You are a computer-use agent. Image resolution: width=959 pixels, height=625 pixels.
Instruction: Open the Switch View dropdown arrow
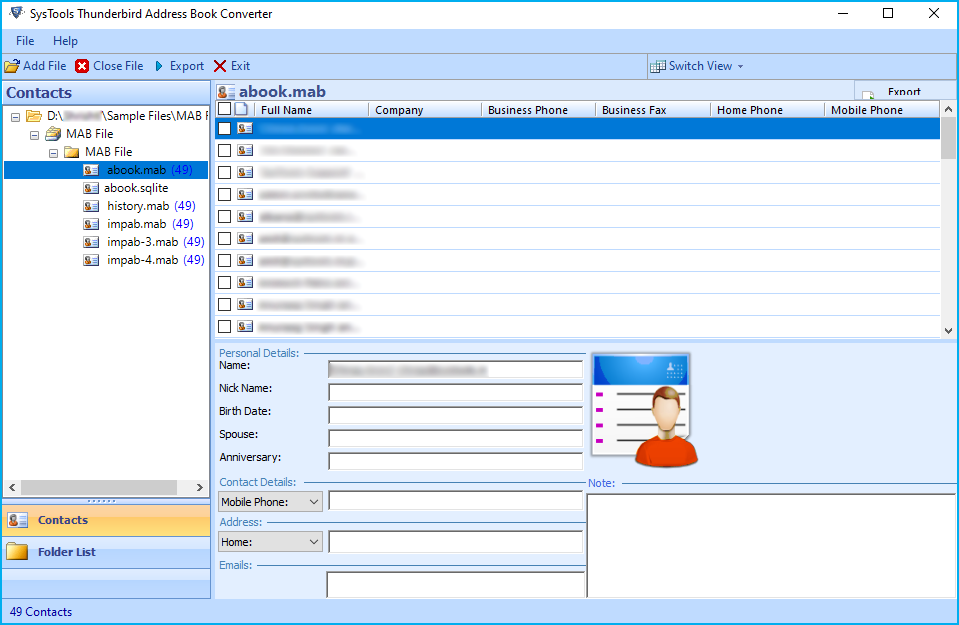click(x=741, y=66)
